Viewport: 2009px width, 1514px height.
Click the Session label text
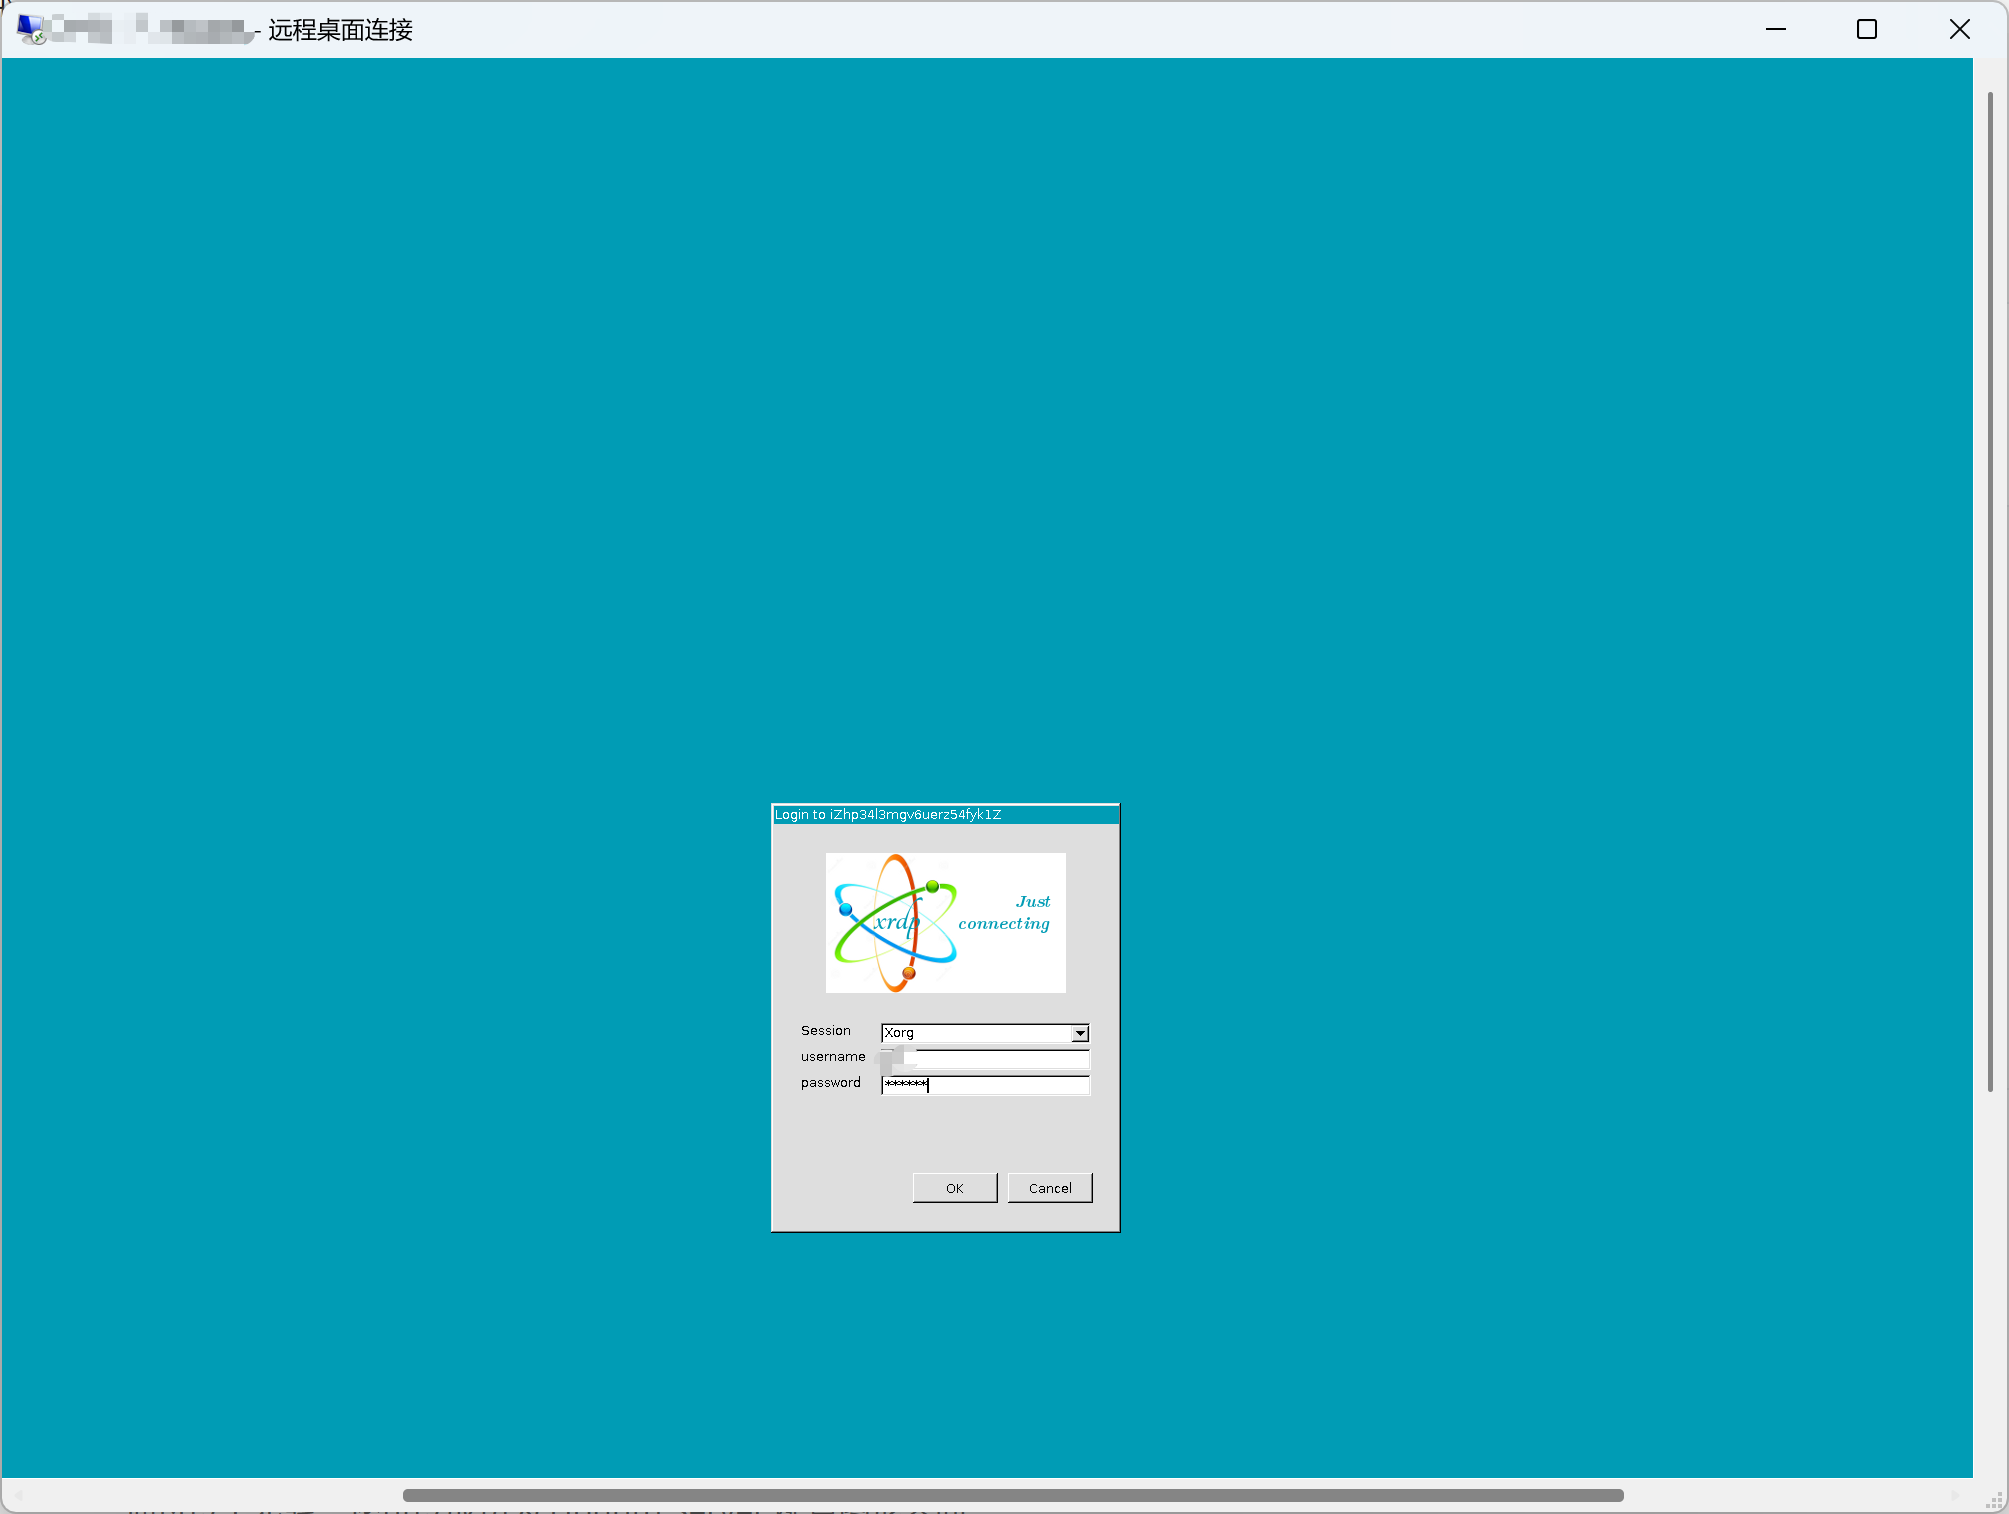coord(825,1031)
